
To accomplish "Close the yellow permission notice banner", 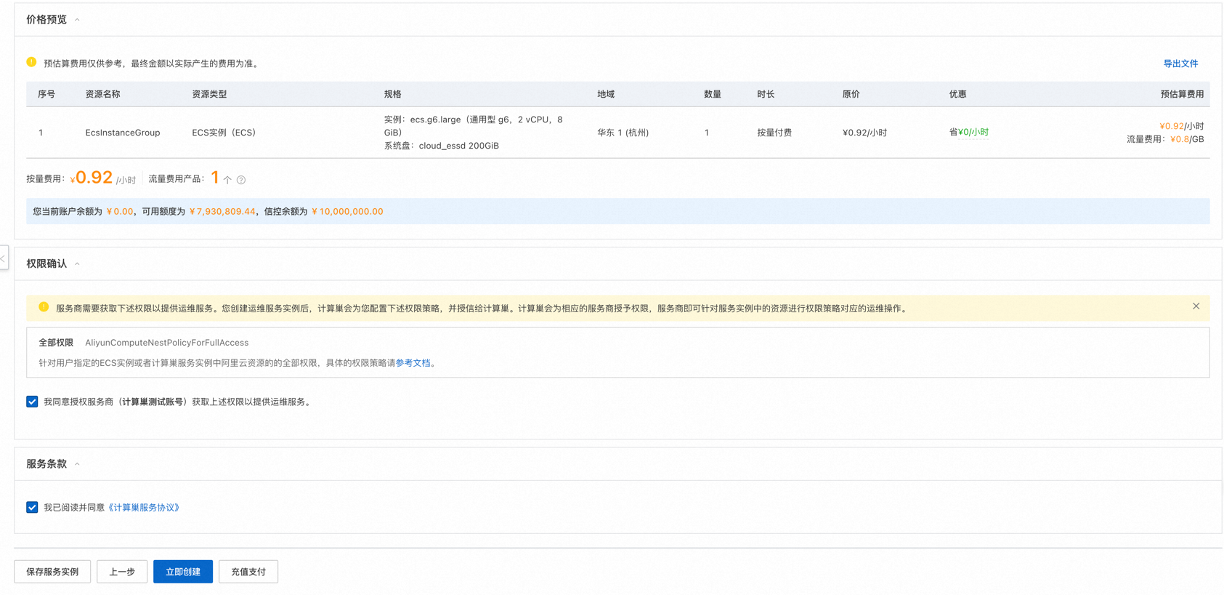I will tap(1196, 307).
